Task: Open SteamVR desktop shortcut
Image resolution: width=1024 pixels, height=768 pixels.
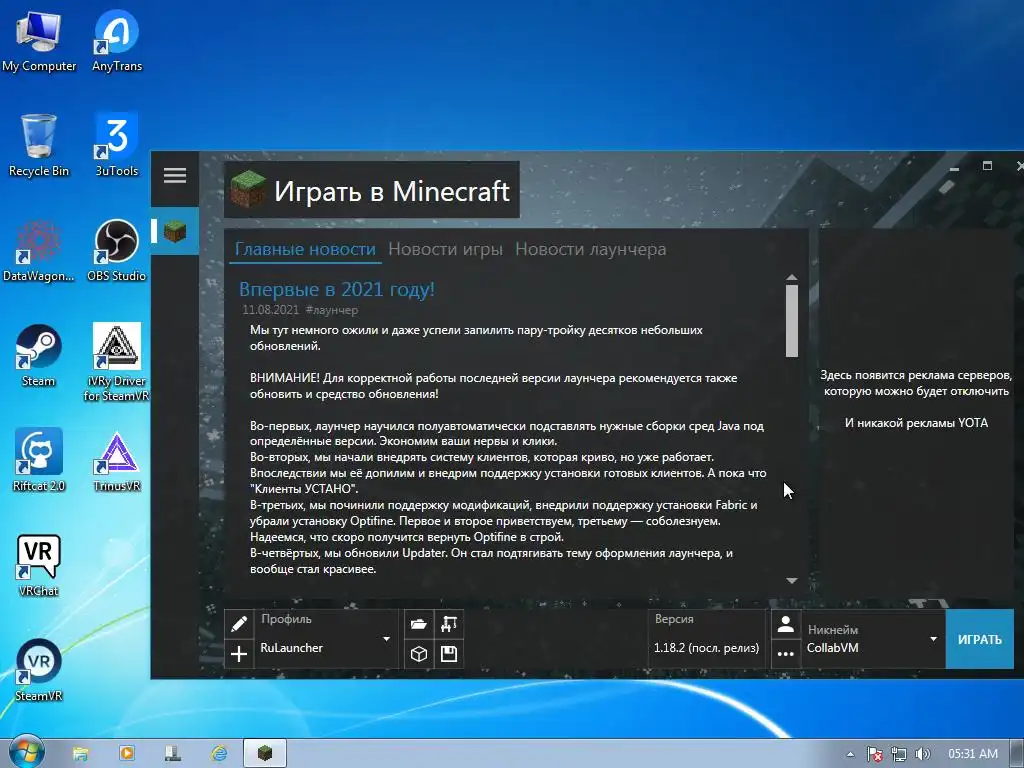Action: click(x=39, y=671)
